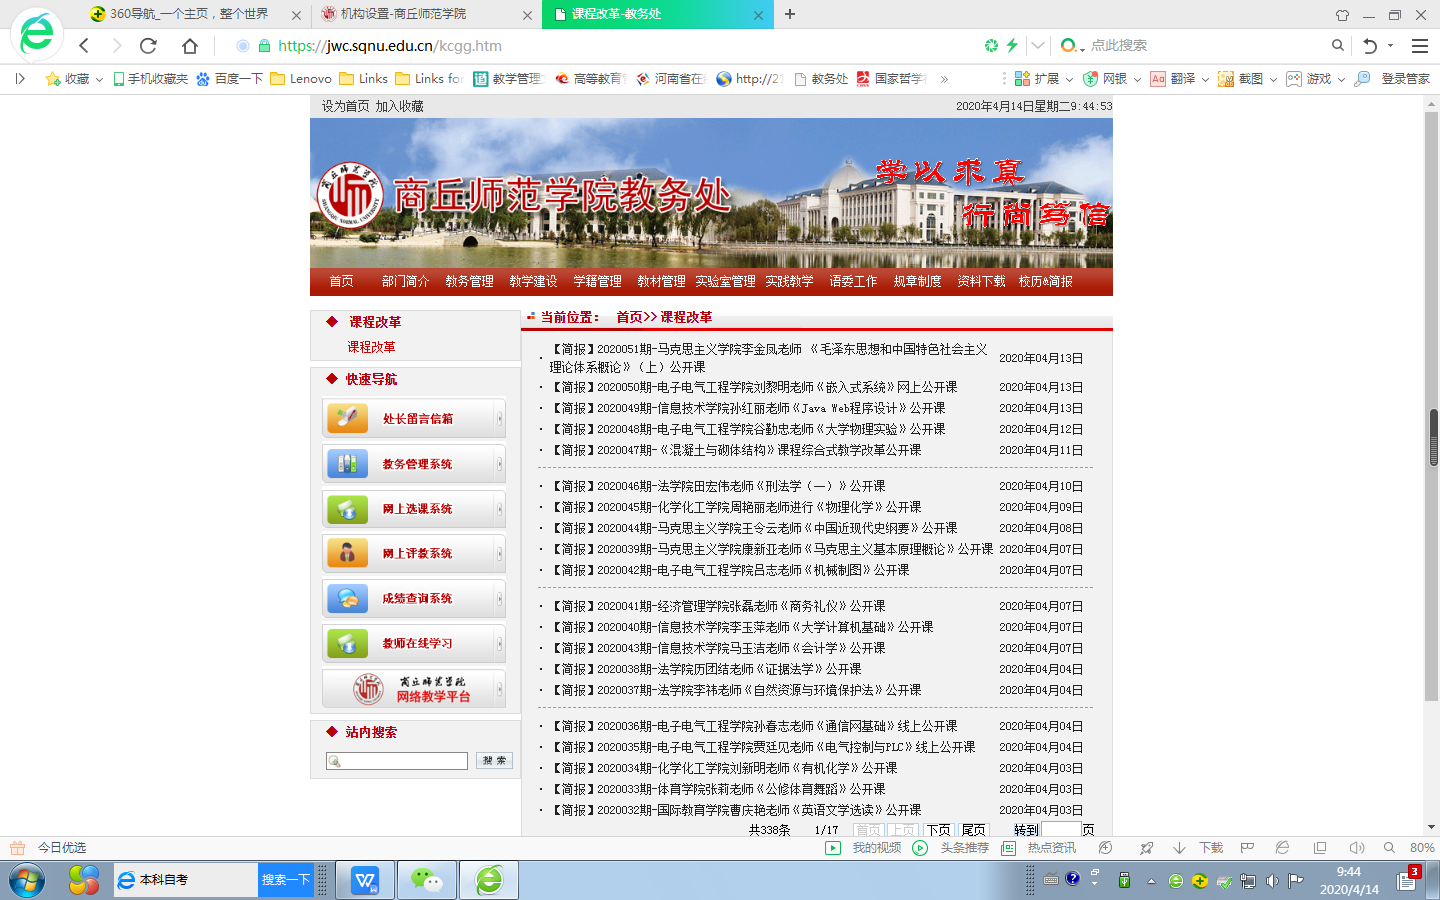The image size is (1440, 900).
Task: Reload the current page
Action: pyautogui.click(x=148, y=45)
